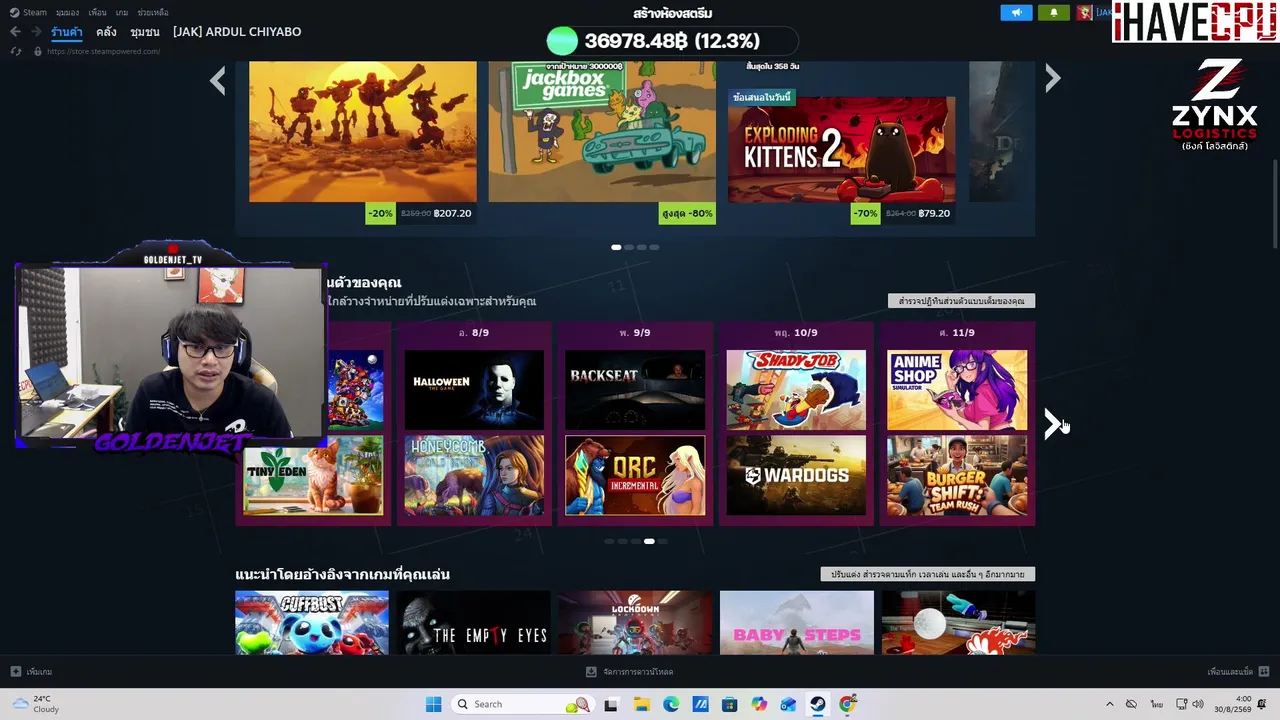Open จัดการการดาวน์โหลด downloads manager
1280x720 pixels.
point(630,672)
